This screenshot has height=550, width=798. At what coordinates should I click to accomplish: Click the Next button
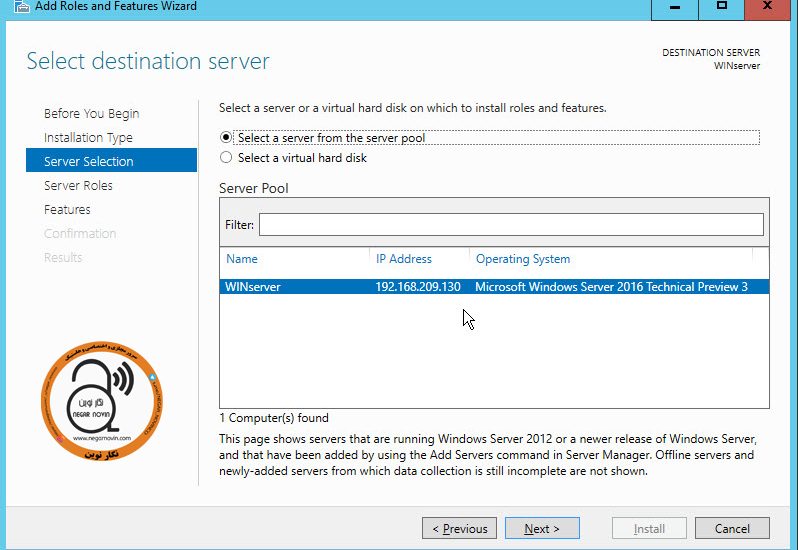pyautogui.click(x=542, y=529)
